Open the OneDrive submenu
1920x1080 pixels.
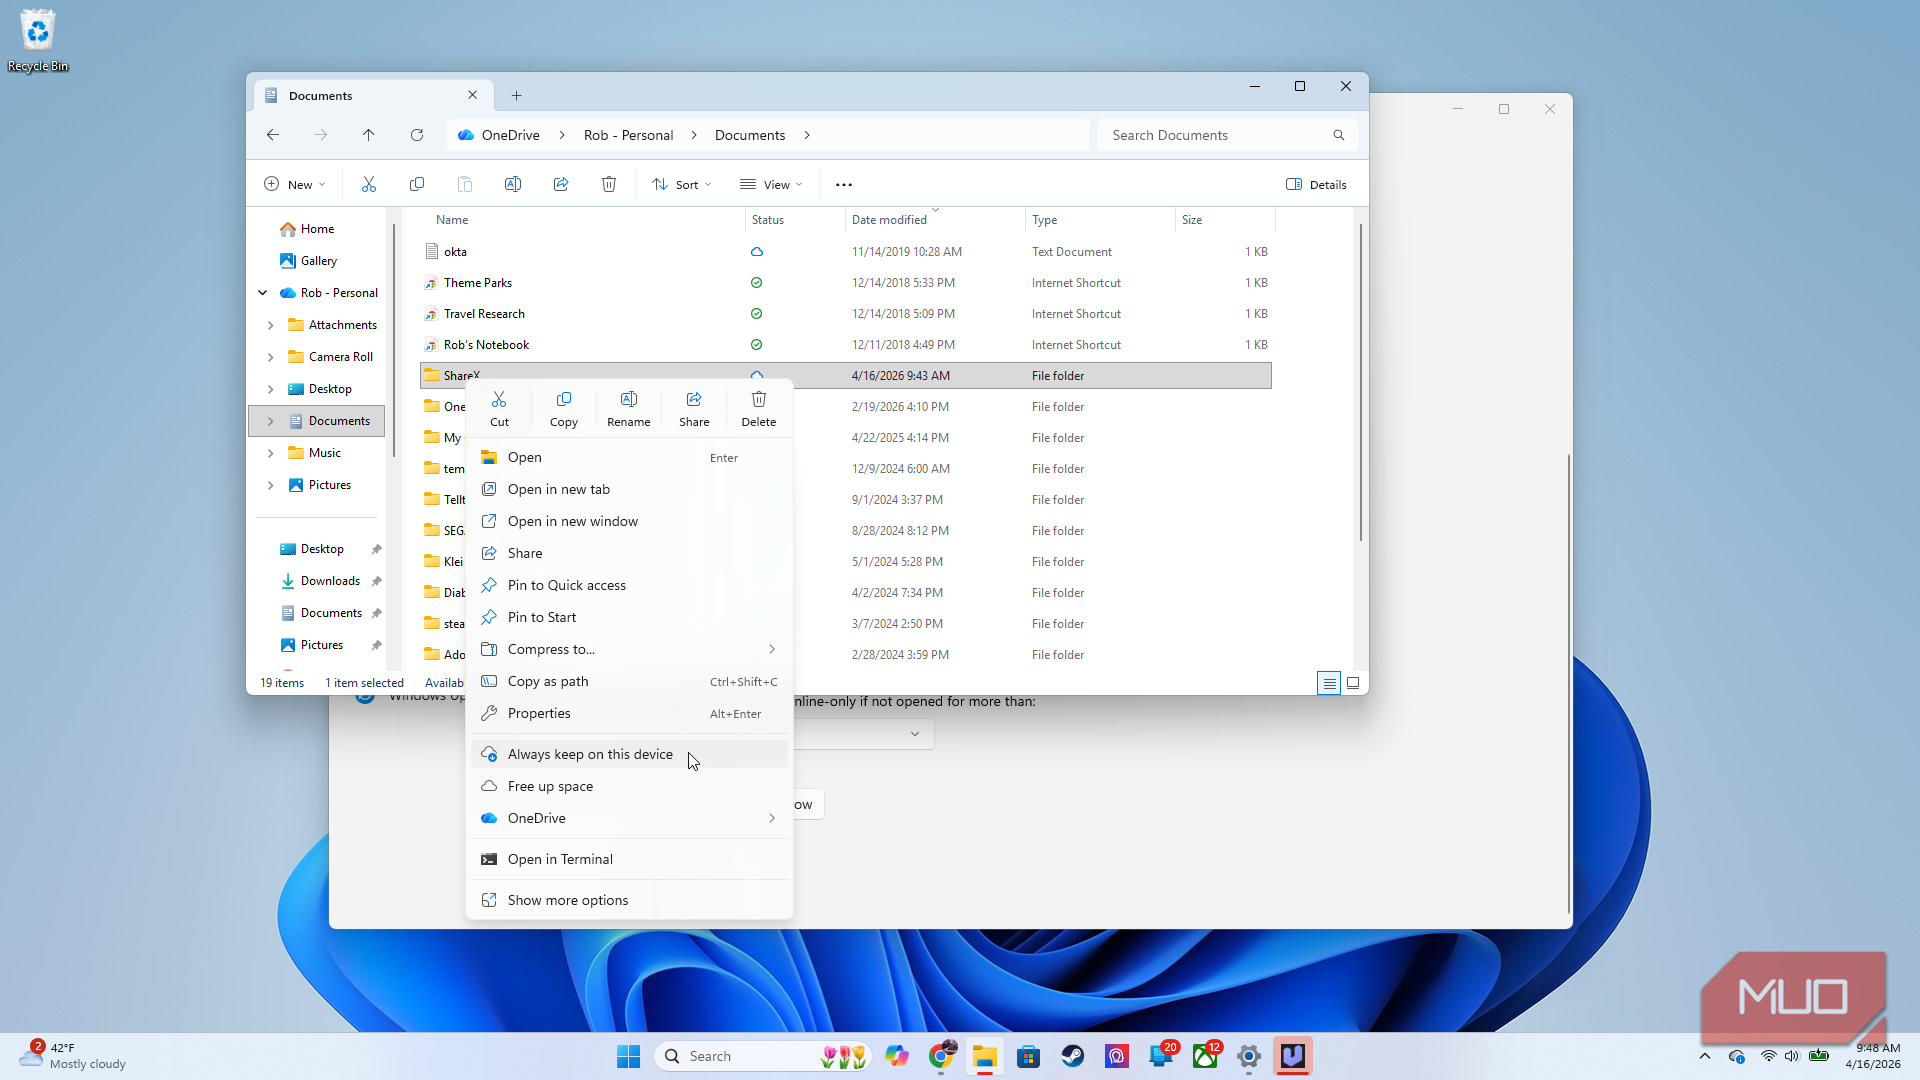click(x=630, y=819)
